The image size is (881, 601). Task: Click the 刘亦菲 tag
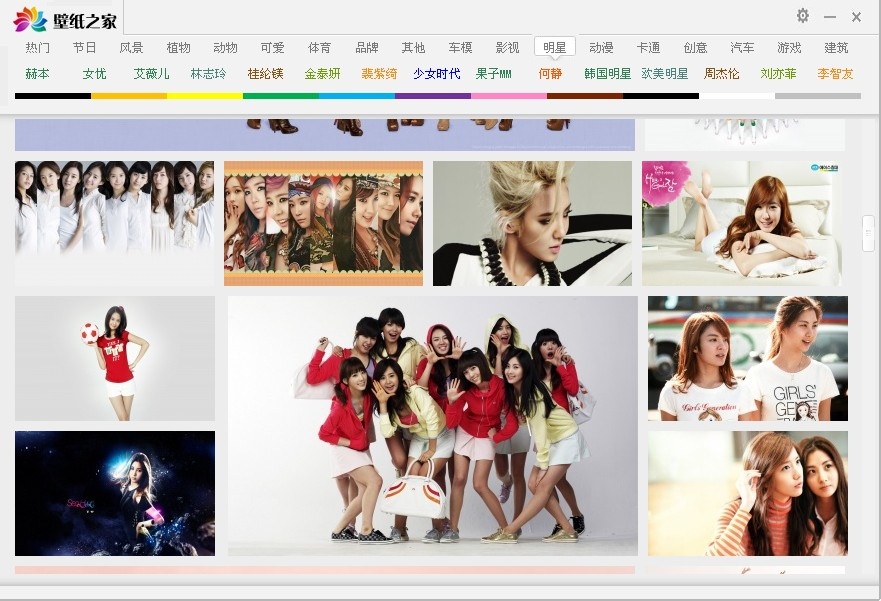[778, 74]
